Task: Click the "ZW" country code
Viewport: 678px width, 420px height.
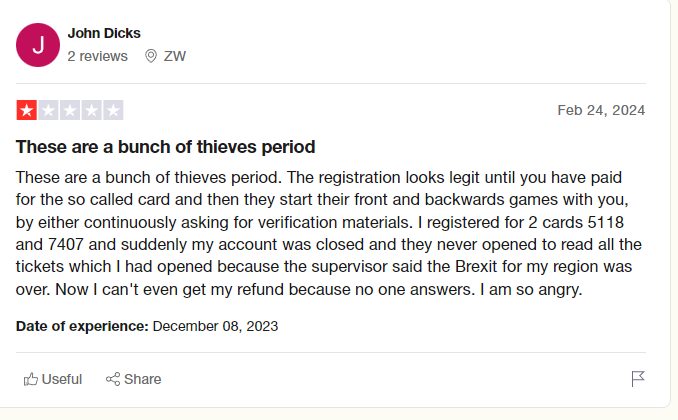Action: (x=175, y=56)
